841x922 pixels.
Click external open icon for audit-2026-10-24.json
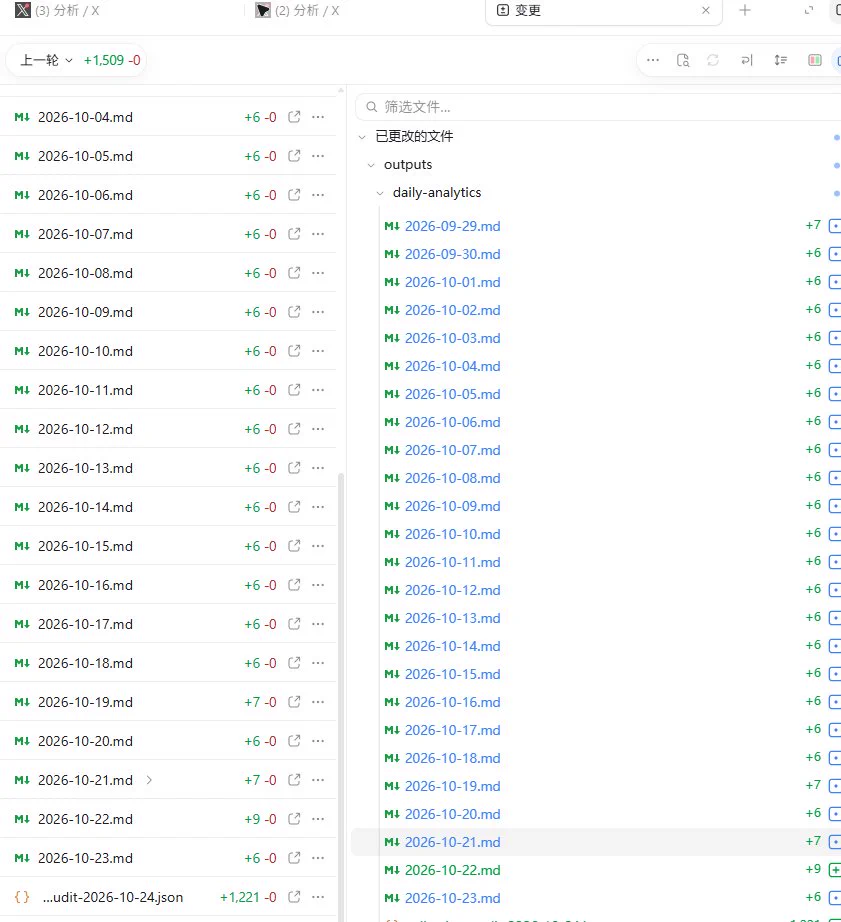point(294,897)
